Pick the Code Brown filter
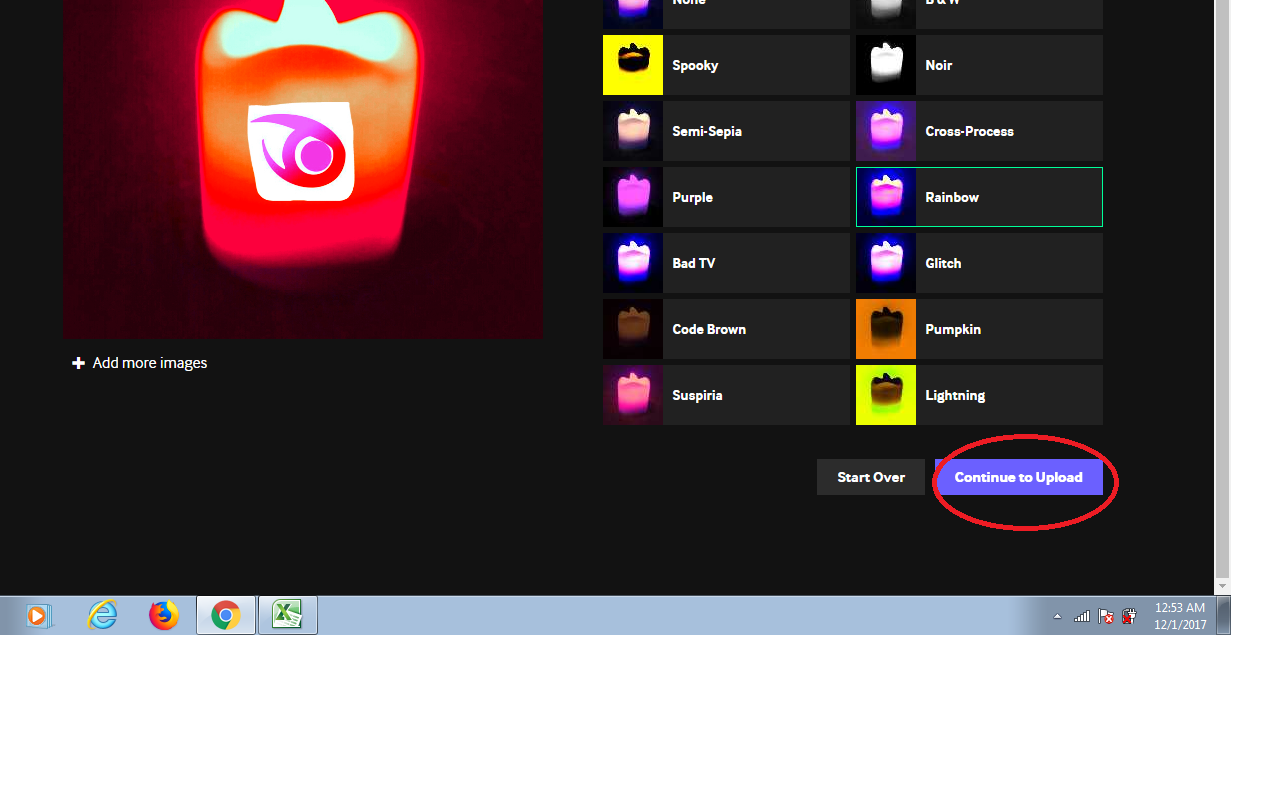This screenshot has width=1280, height=800. [726, 329]
